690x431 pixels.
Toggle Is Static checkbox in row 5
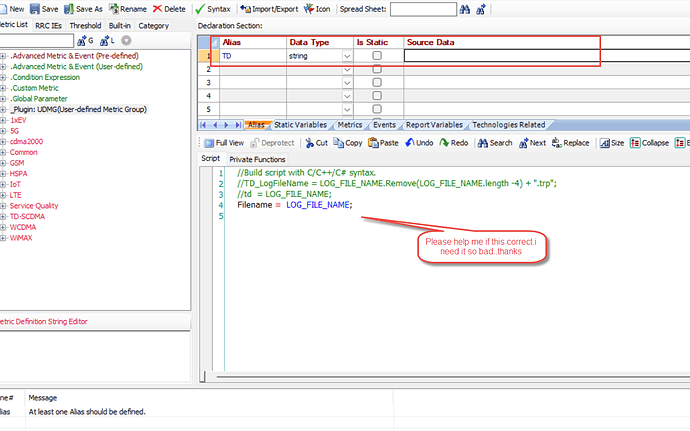click(377, 109)
